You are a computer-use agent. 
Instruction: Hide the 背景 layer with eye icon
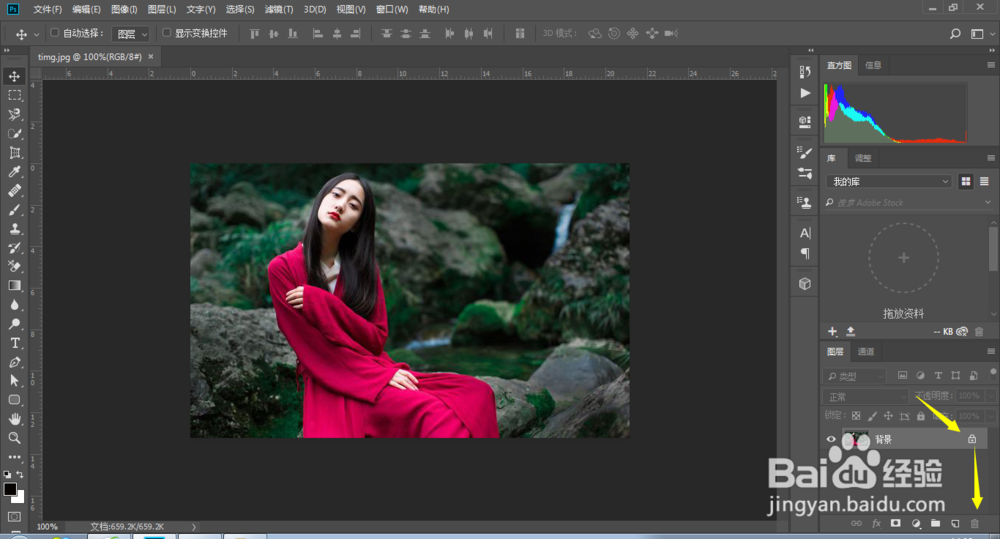pos(830,439)
